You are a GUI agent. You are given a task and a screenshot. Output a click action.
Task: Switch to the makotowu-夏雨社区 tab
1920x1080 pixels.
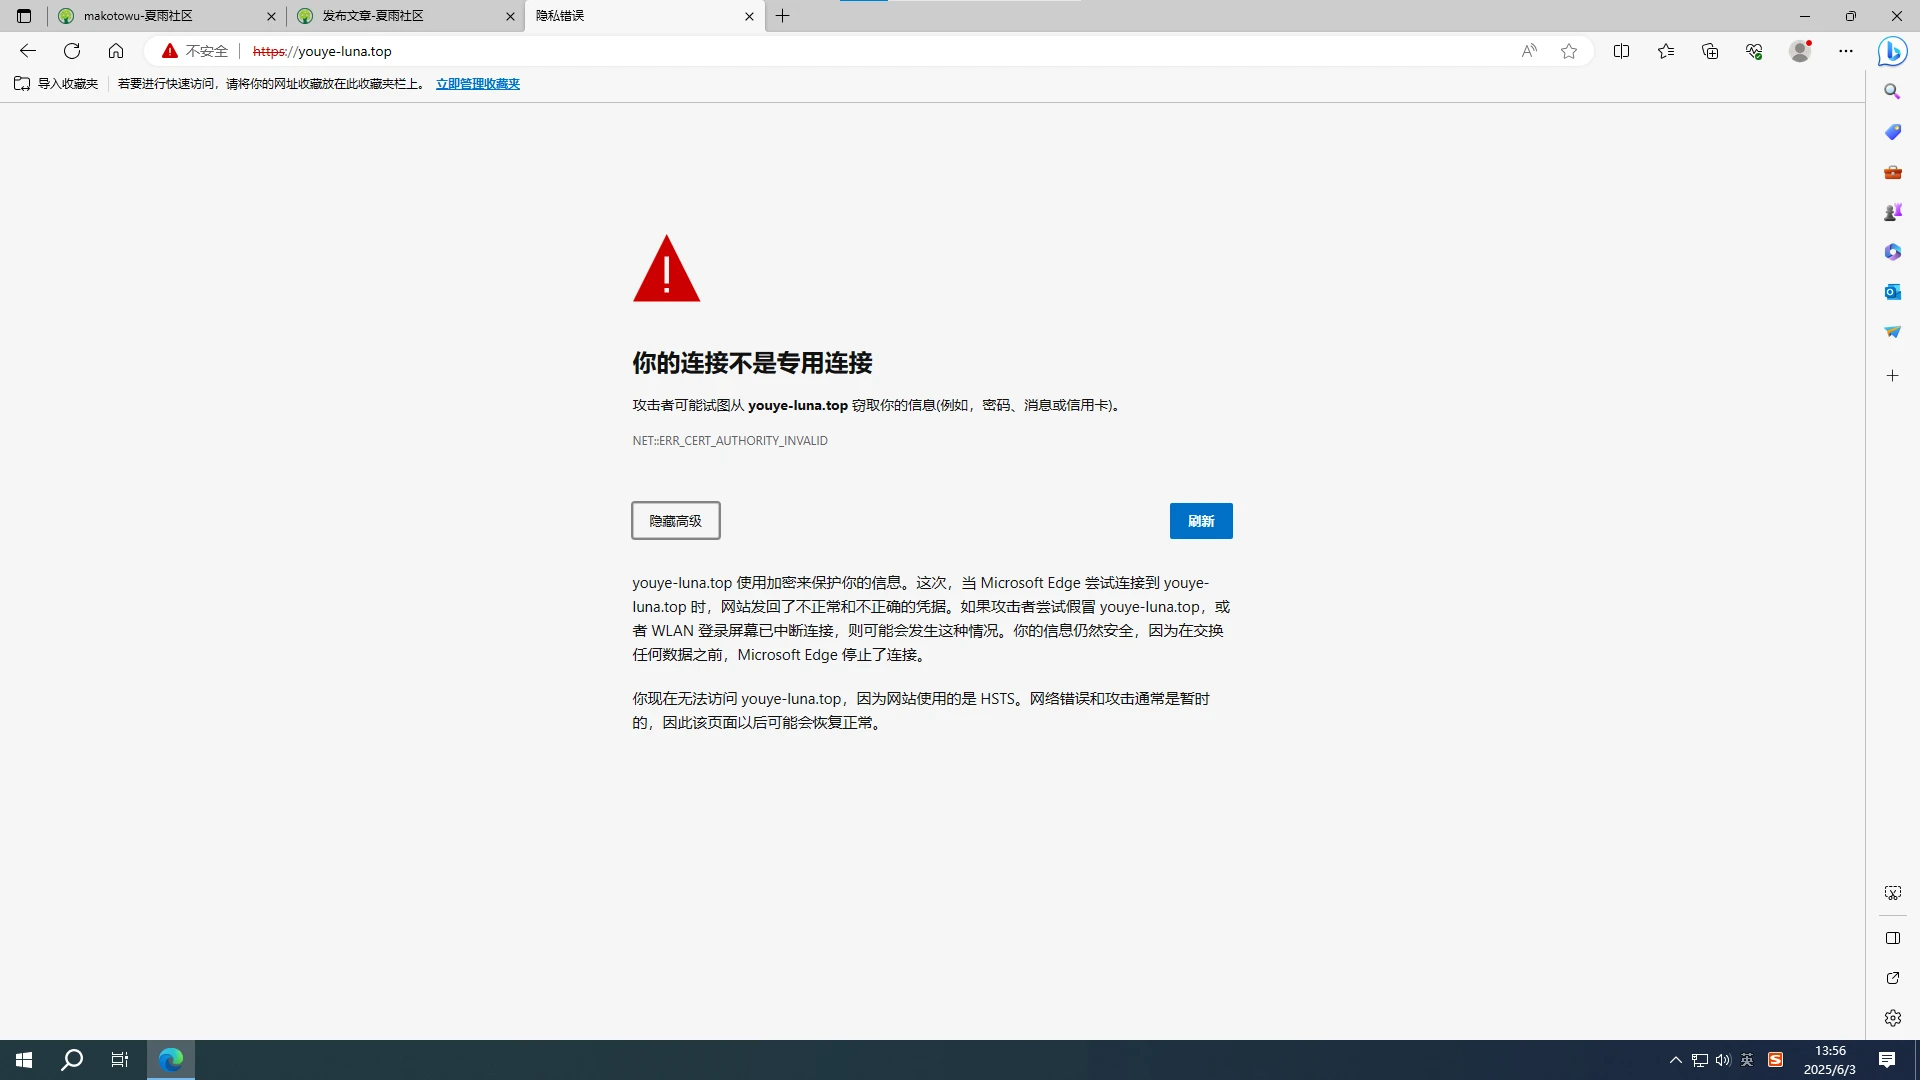tap(166, 16)
